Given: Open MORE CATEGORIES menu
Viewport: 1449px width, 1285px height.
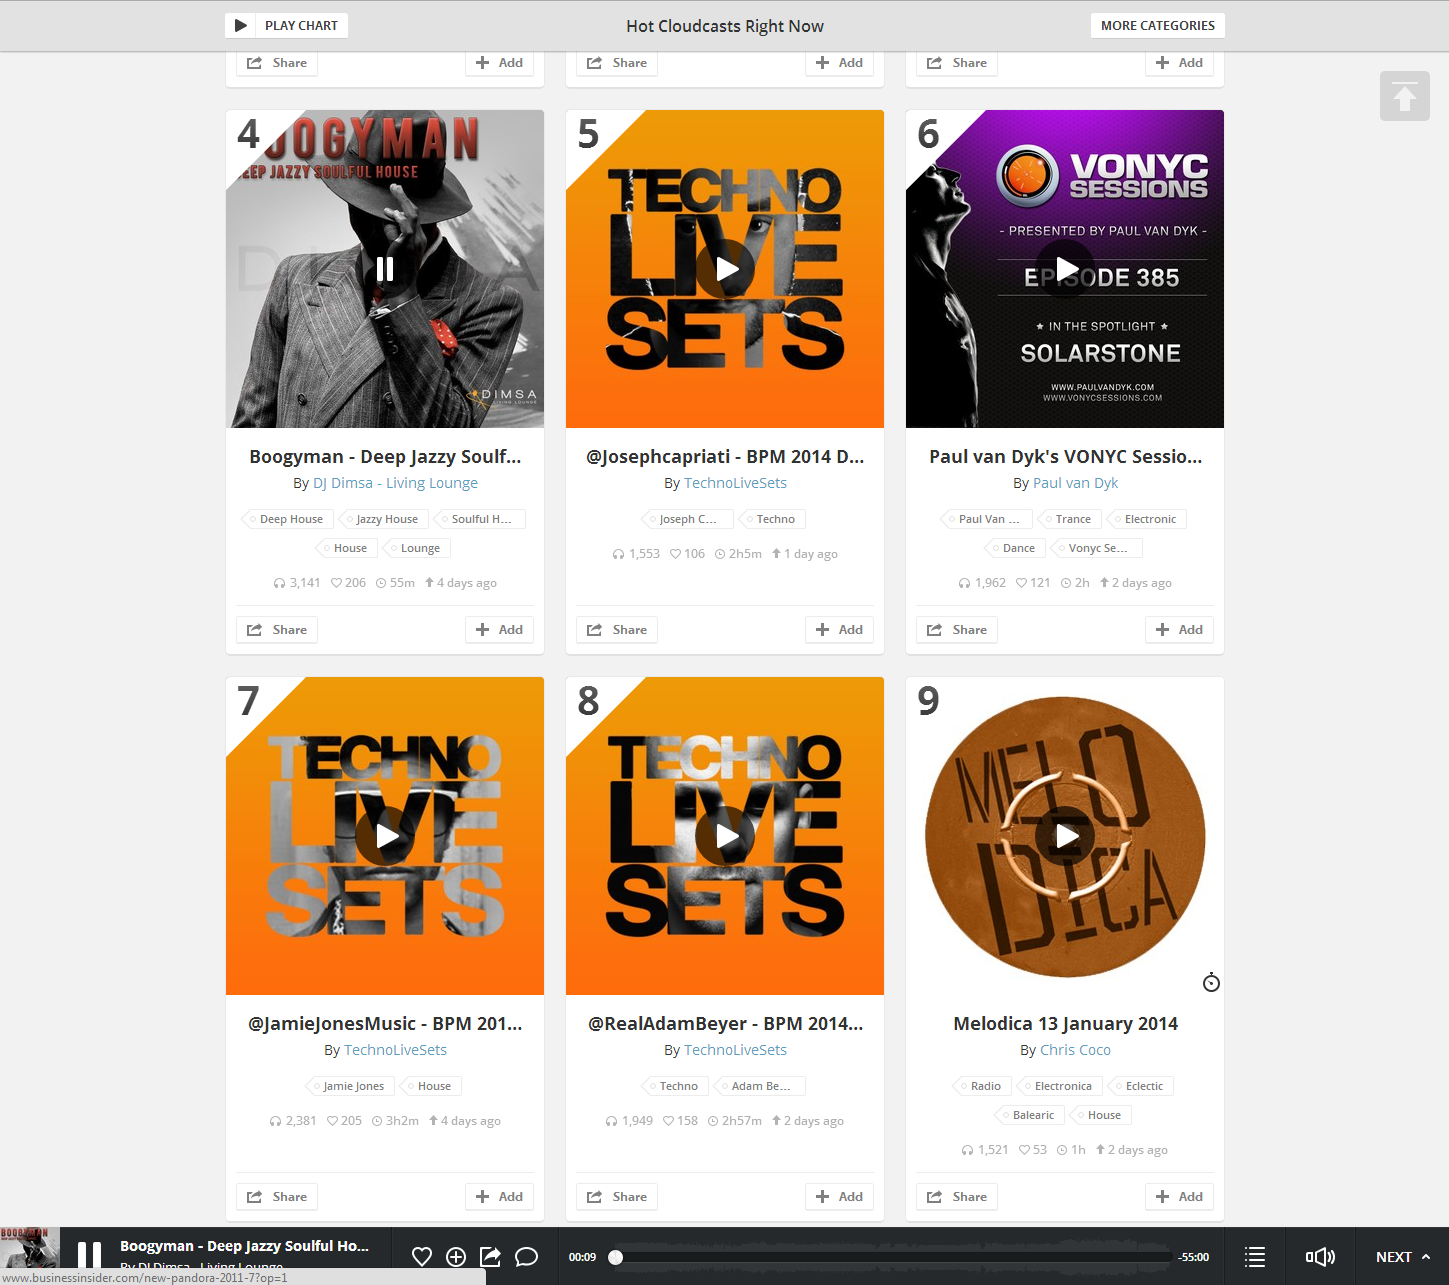Looking at the screenshot, I should click(x=1158, y=26).
